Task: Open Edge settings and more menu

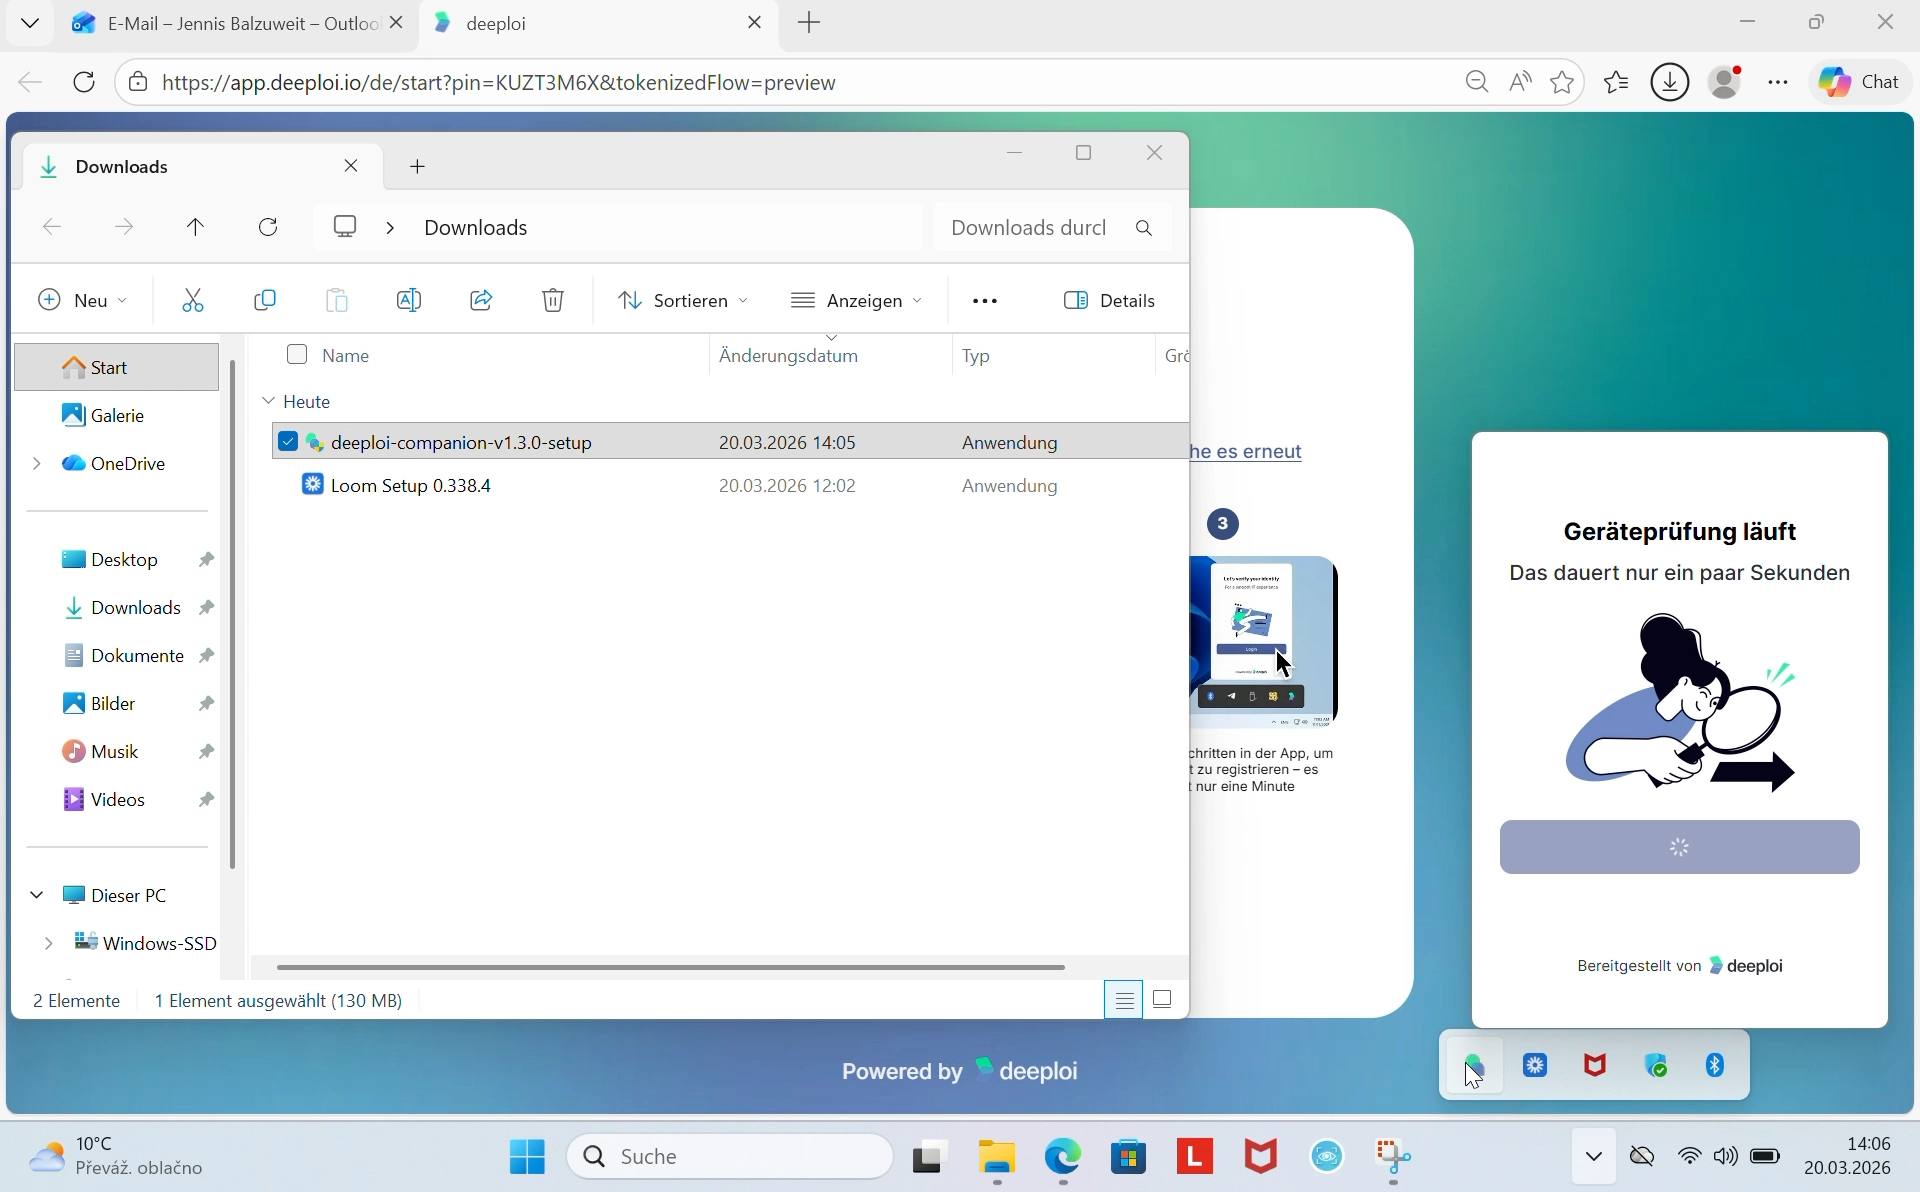Action: [1778, 82]
